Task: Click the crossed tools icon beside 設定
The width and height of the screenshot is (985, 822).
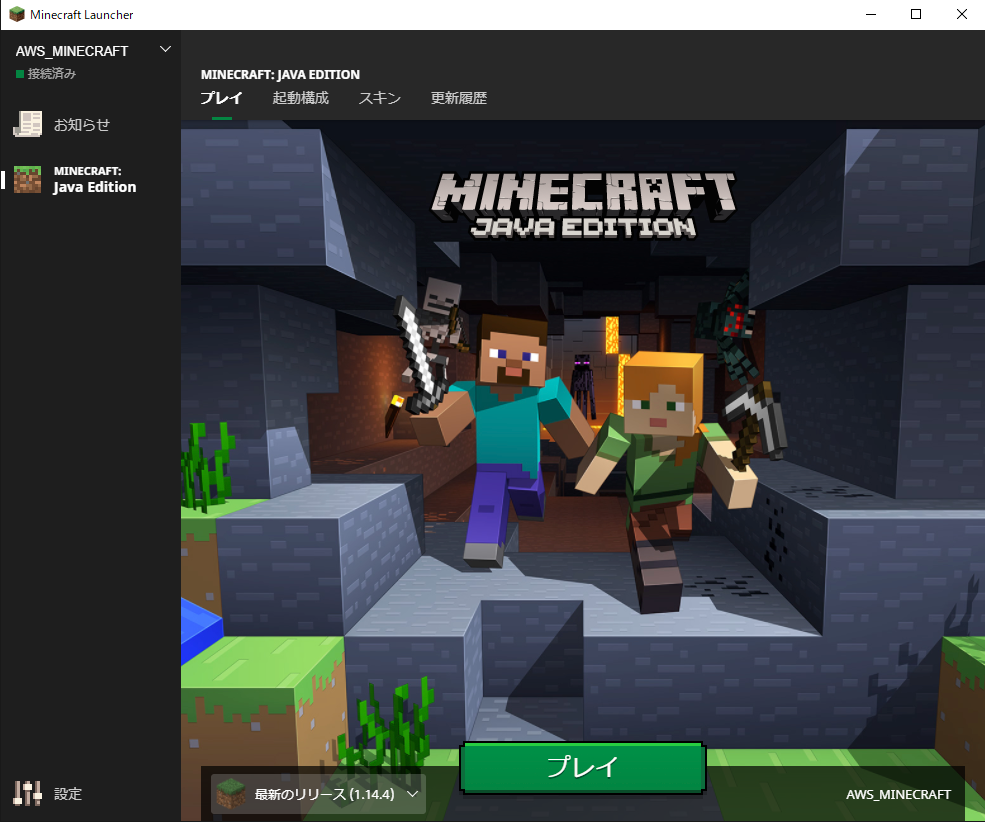Action: click(x=27, y=793)
